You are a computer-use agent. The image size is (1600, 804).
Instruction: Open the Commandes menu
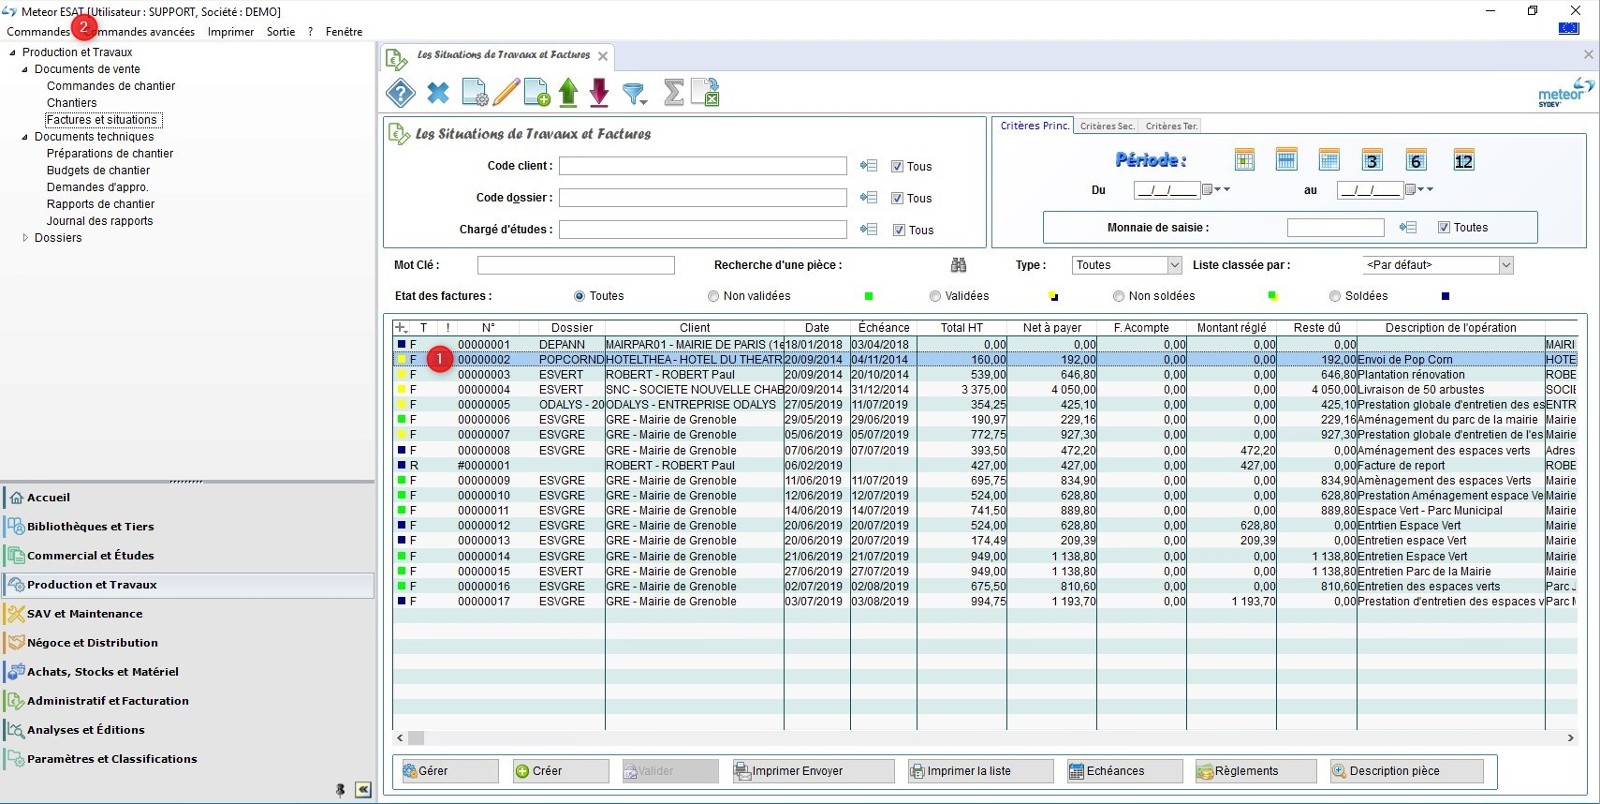pos(38,32)
